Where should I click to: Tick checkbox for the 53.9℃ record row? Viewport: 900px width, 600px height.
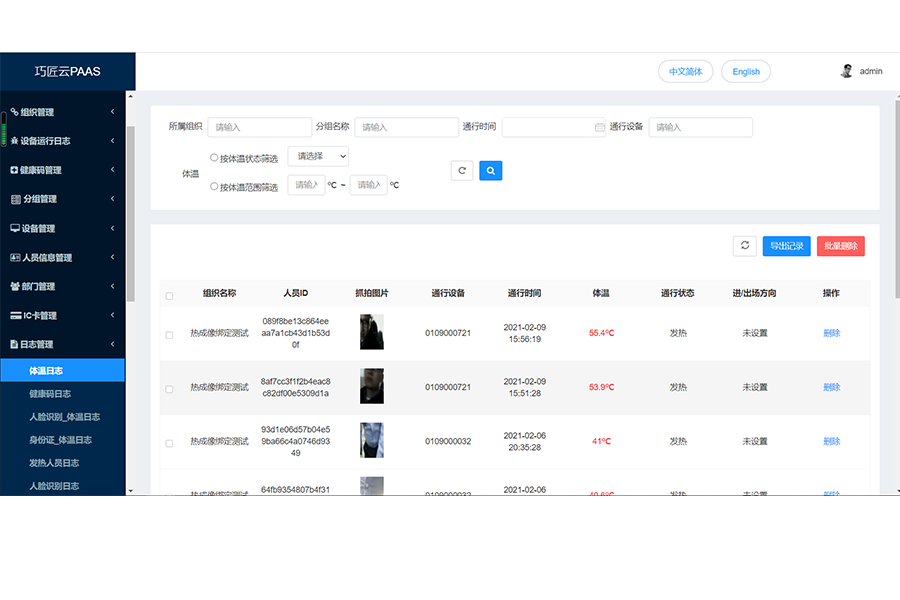(x=169, y=389)
